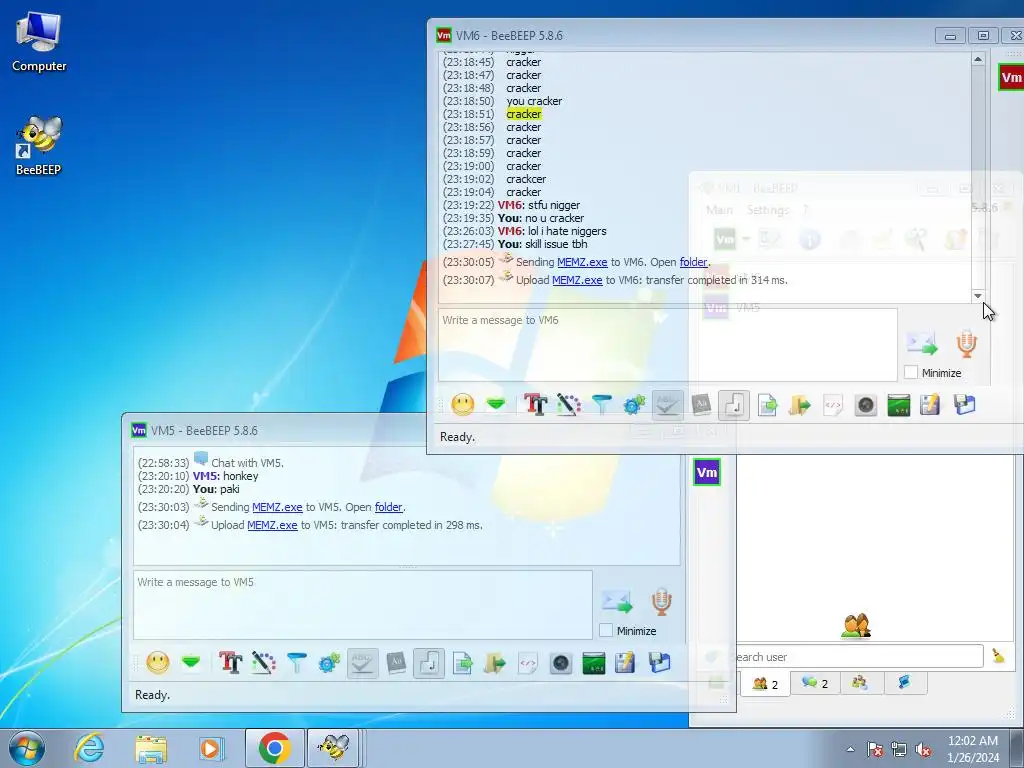1024x768 pixels.
Task: Click camera icon in VM6 toolbar
Action: pyautogui.click(x=866, y=405)
